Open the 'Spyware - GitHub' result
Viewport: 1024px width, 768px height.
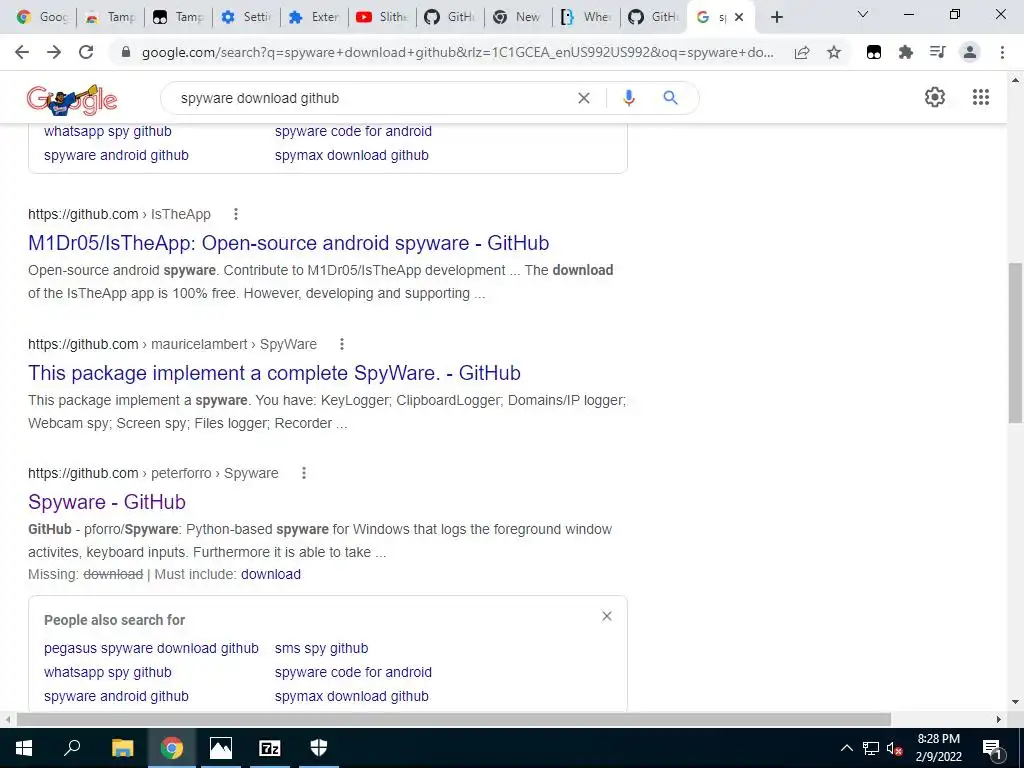click(106, 502)
